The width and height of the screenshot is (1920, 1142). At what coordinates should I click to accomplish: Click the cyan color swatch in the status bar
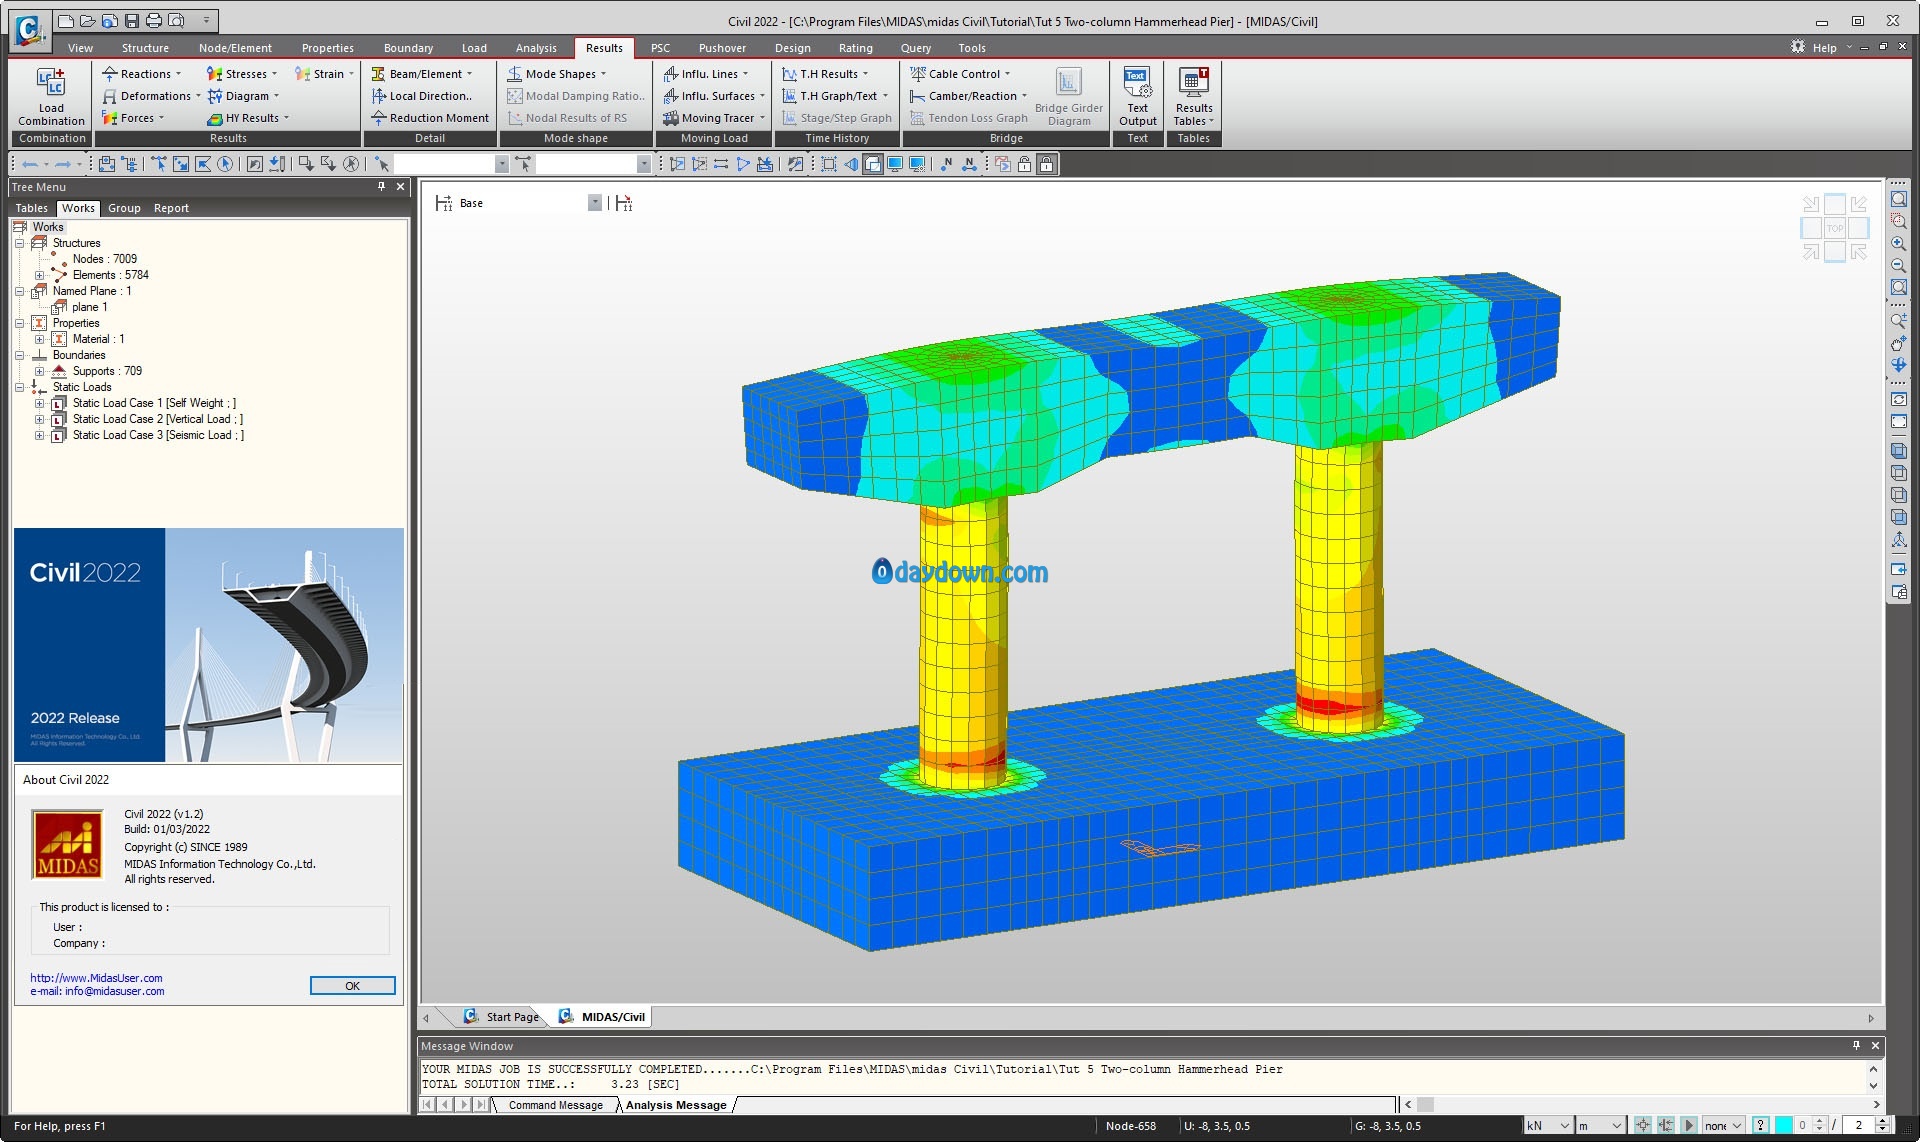(1783, 1125)
